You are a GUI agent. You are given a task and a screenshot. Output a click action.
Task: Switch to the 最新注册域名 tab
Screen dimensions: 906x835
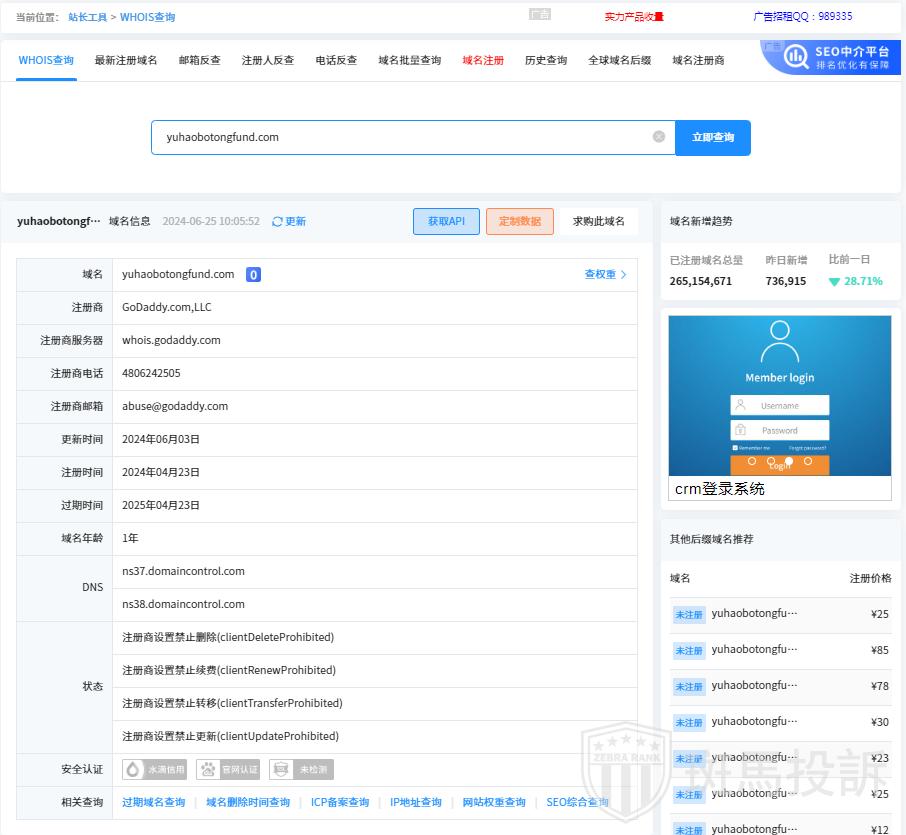tap(126, 60)
